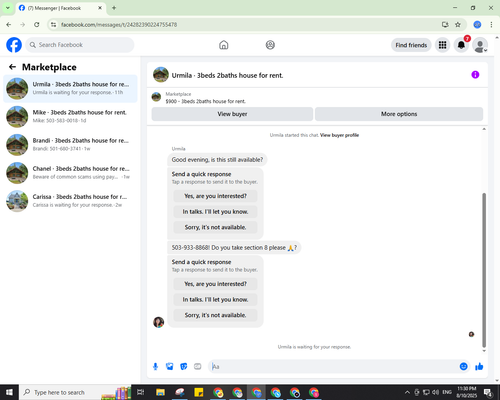The image size is (500, 400).
Task: Open the volume control in system tray
Action: tap(435, 392)
